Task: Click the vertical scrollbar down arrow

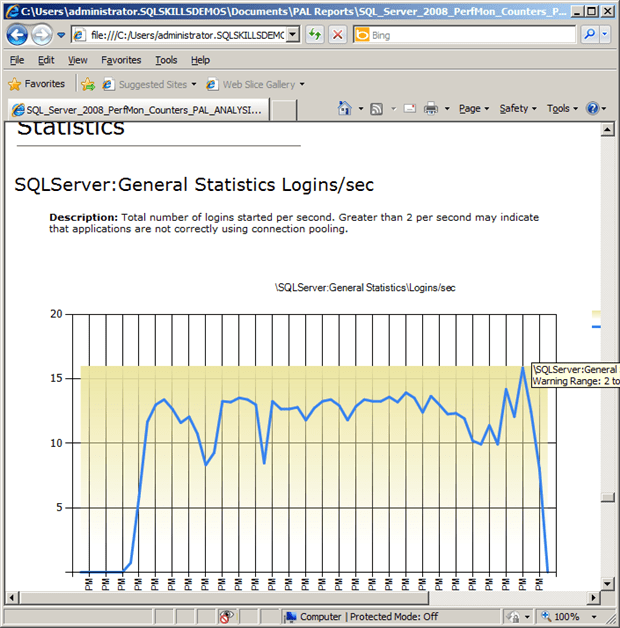Action: pyautogui.click(x=608, y=584)
